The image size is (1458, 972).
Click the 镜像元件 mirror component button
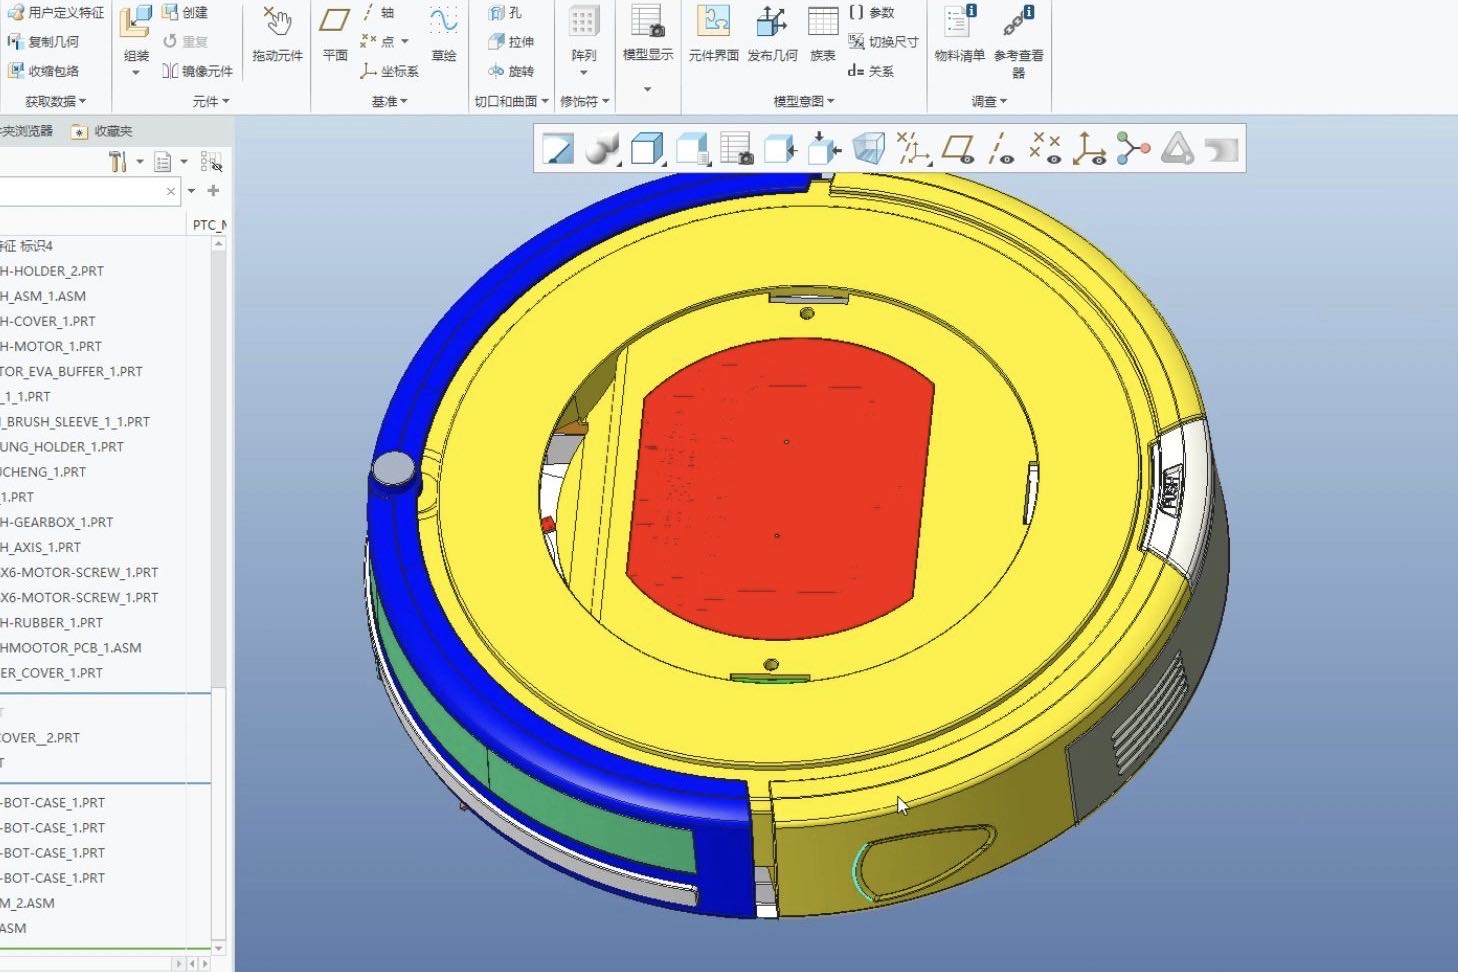point(198,71)
